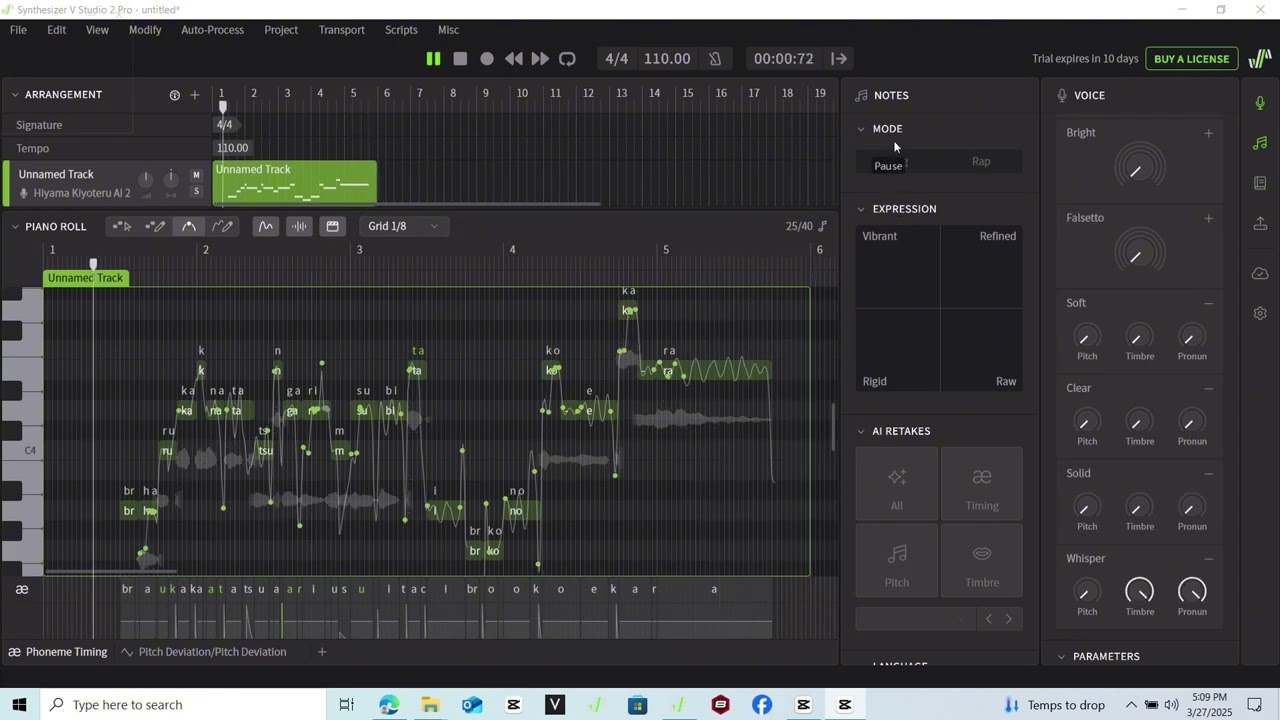This screenshot has height=720, width=1280.
Task: Collapse the Piano Roll panel
Action: click(15, 227)
